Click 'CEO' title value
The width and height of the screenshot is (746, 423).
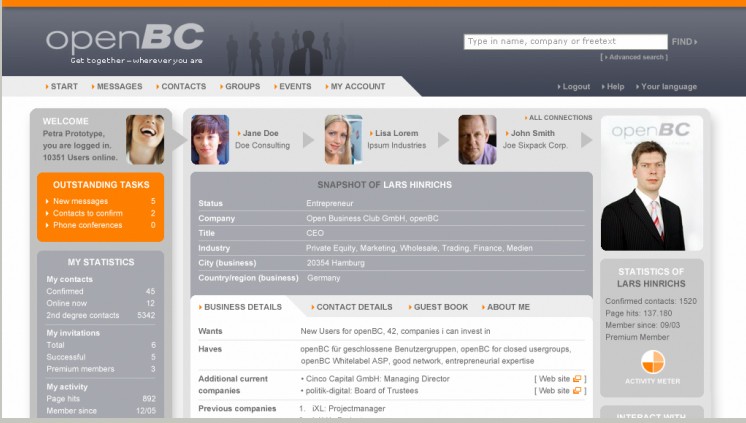tap(315, 233)
